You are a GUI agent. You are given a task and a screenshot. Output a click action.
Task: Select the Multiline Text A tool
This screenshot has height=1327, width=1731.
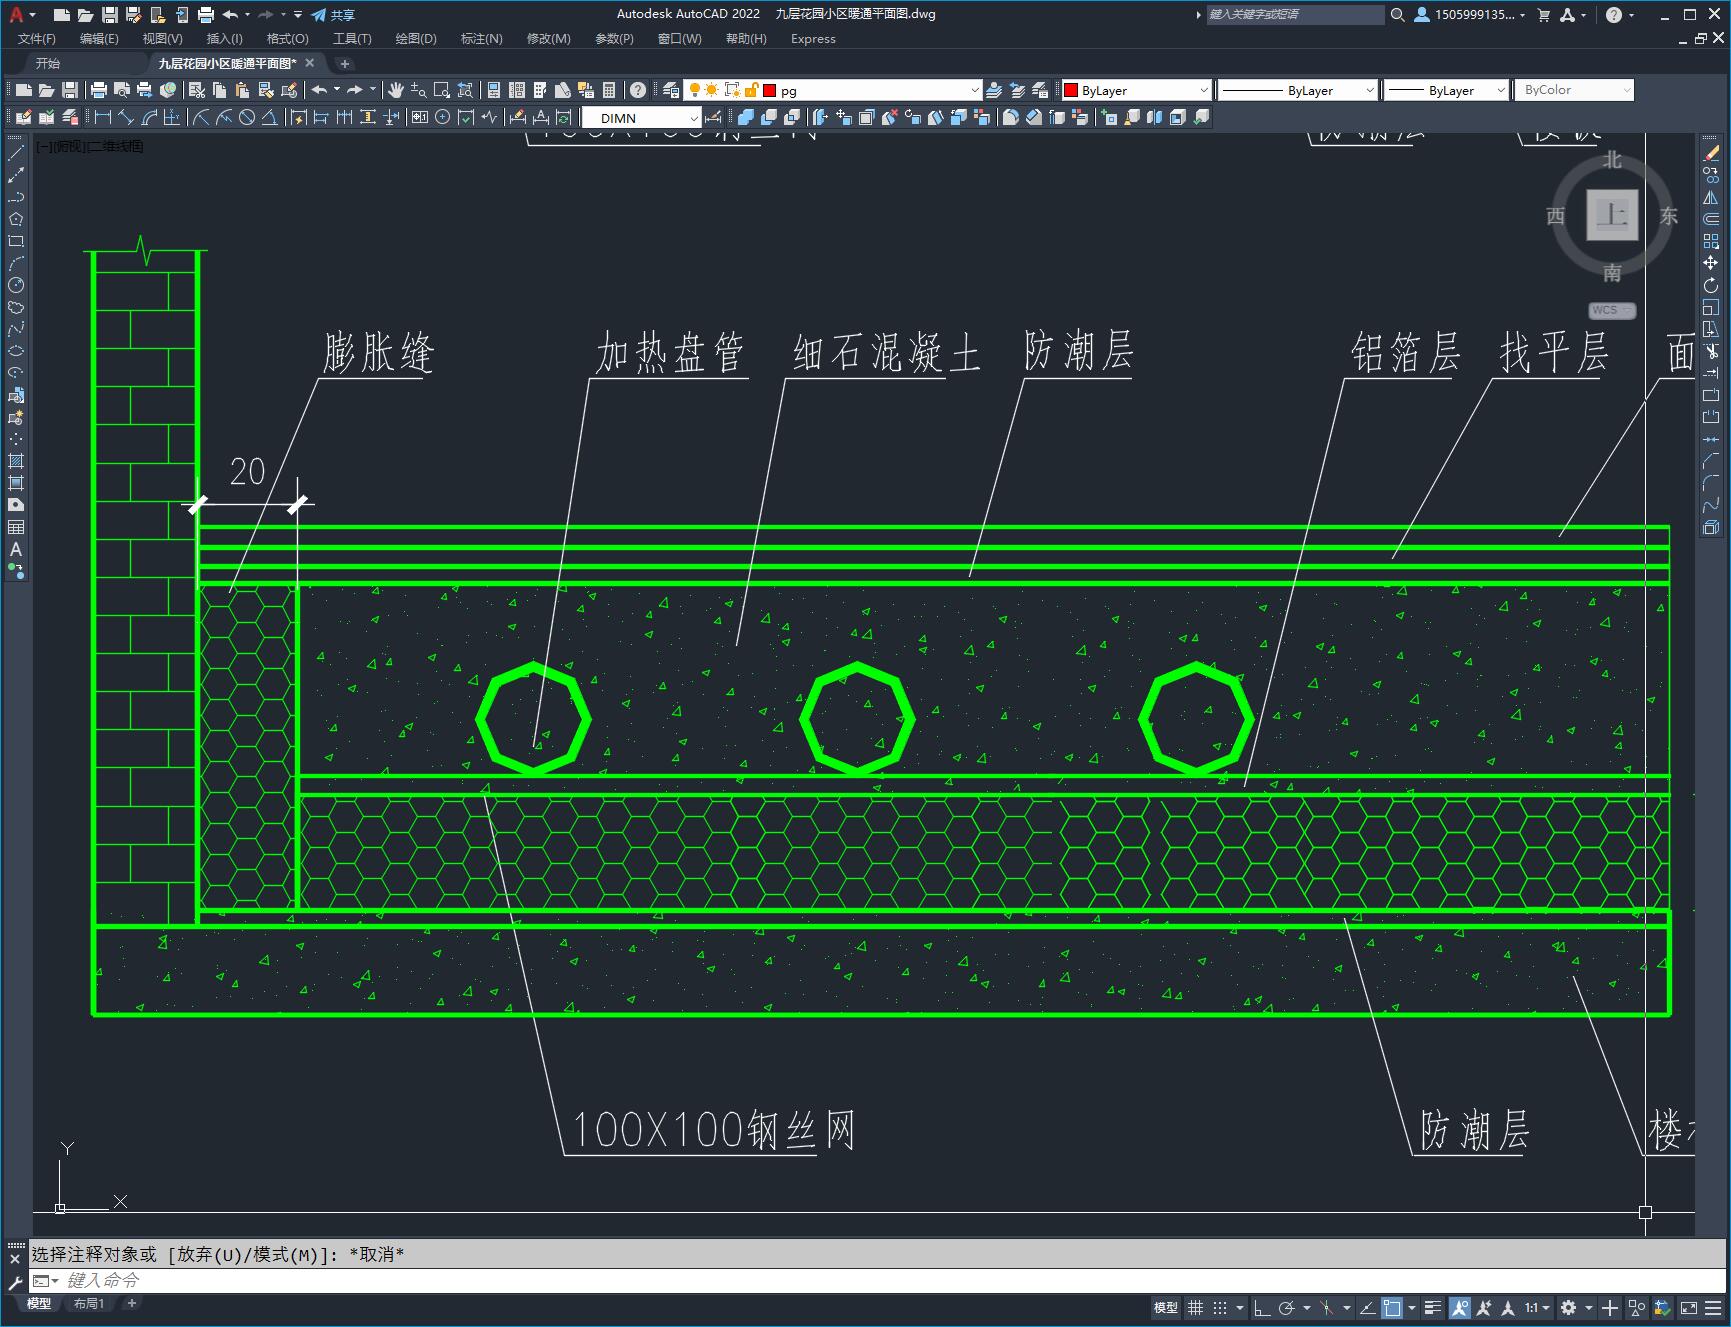click(16, 549)
